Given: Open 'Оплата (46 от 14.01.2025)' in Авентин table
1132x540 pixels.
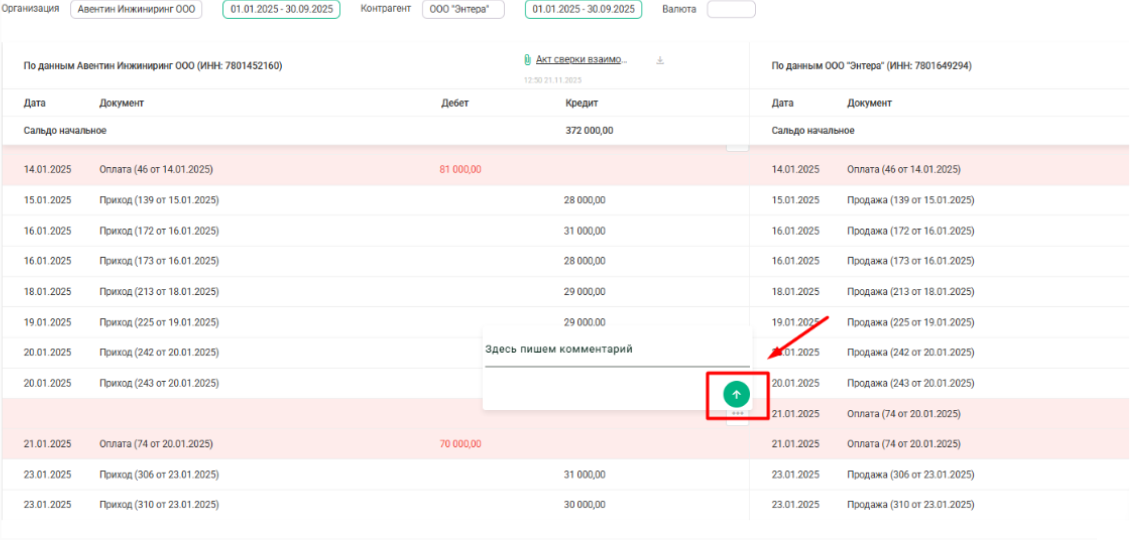Looking at the screenshot, I should [x=155, y=170].
